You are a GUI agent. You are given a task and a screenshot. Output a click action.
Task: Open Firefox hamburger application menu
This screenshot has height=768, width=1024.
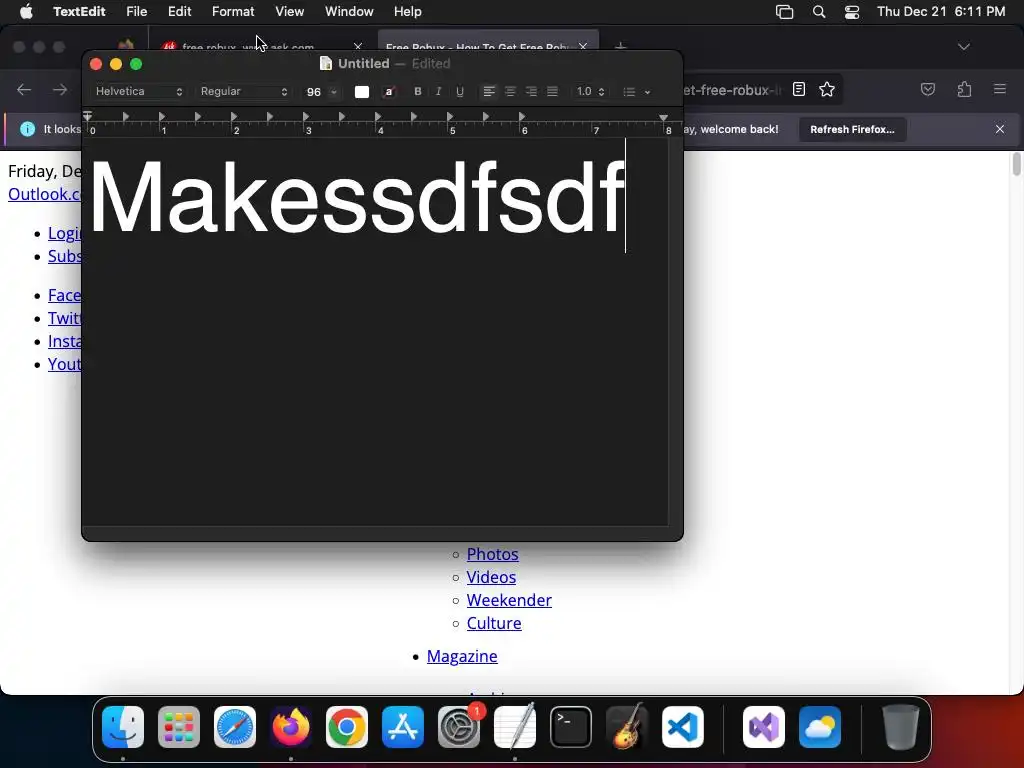coord(1000,89)
